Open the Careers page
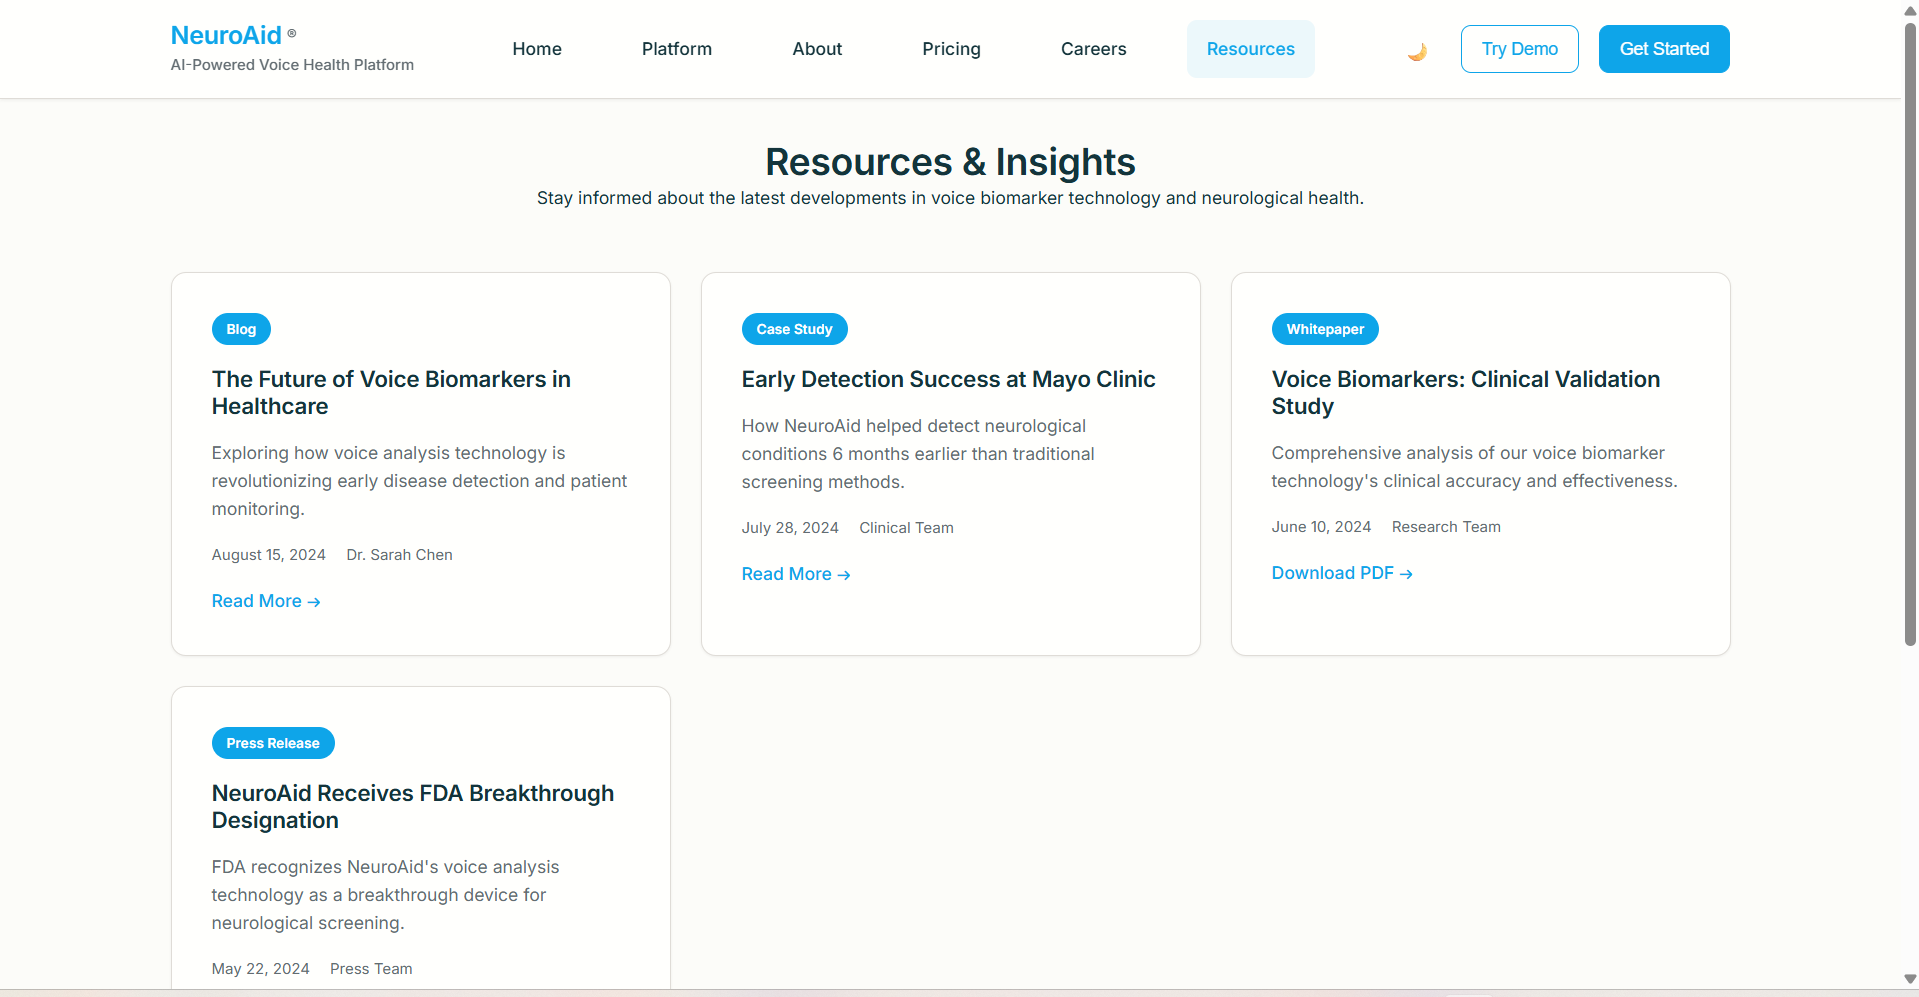Image resolution: width=1919 pixels, height=997 pixels. [1093, 49]
